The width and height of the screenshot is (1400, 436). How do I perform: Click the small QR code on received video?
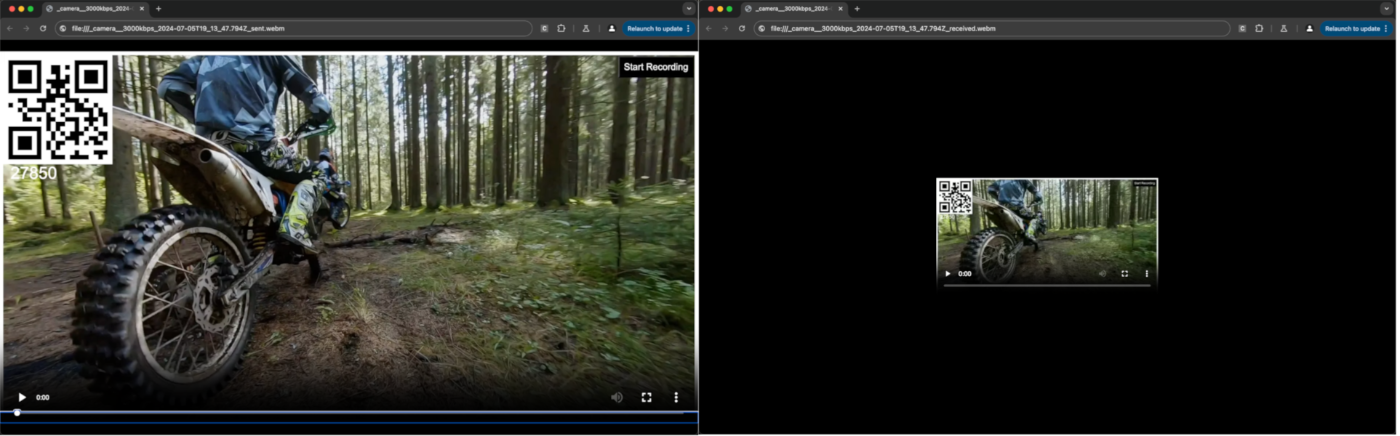click(955, 197)
